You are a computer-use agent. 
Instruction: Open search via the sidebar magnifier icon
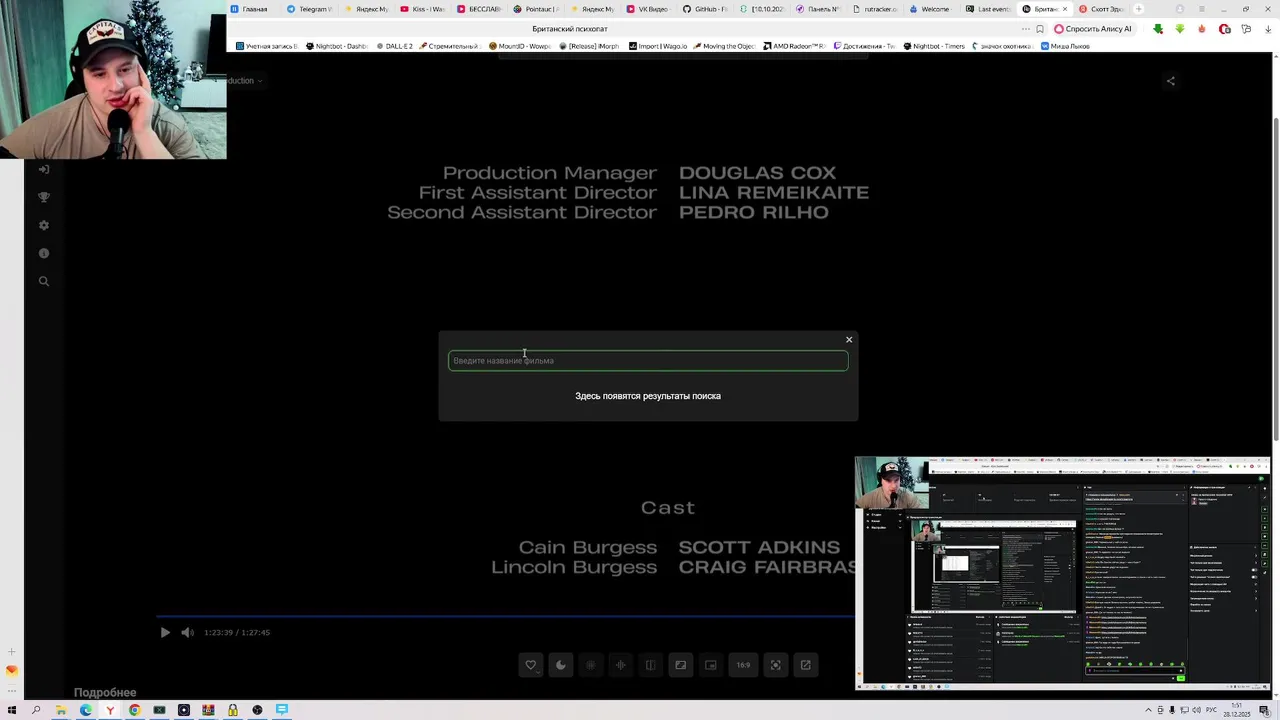click(44, 281)
